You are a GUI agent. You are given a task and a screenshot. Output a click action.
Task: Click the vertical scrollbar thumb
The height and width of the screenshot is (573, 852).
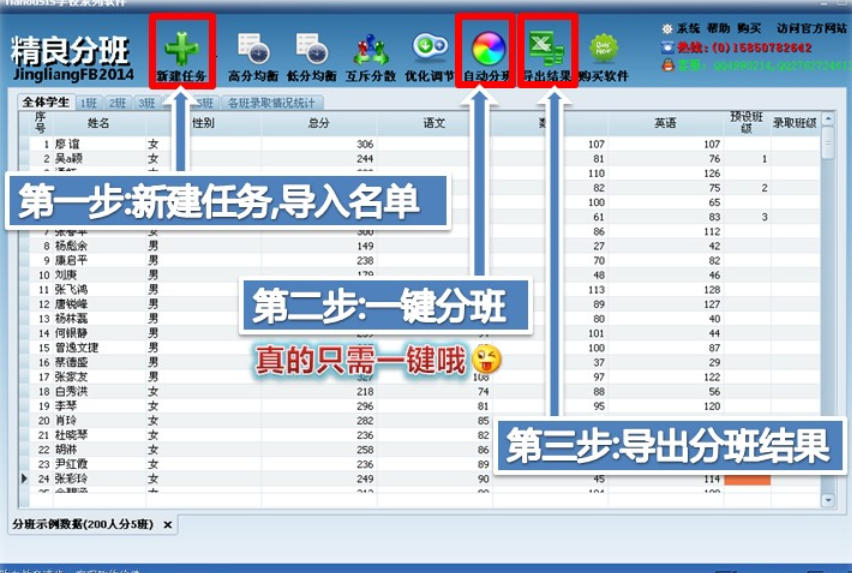point(828,143)
